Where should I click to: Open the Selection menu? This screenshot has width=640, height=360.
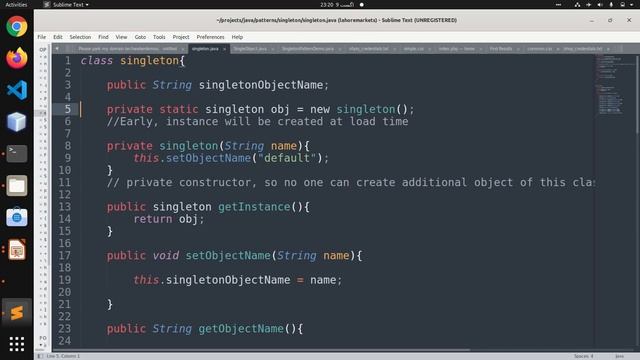(80, 37)
